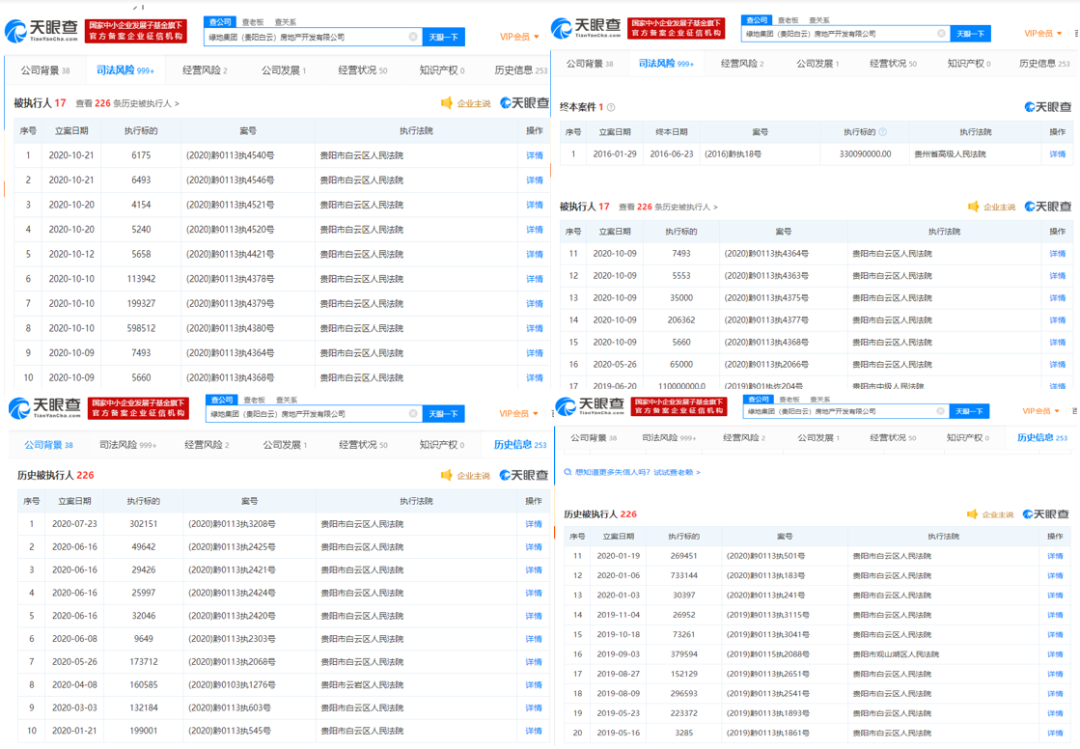This screenshot has height=749, width=1080.
Task: Click 天眼一下 button above 历史被执行人 rows 11-20
Action: (x=969, y=411)
